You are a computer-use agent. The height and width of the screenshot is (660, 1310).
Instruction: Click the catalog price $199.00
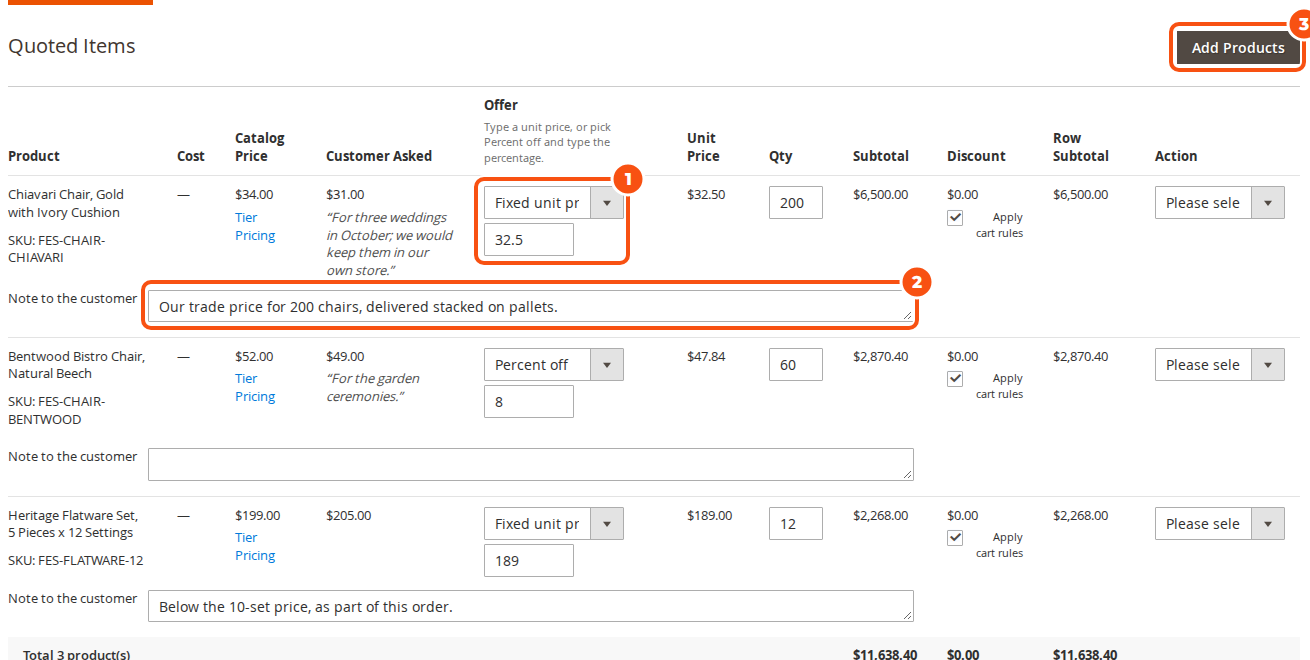tap(258, 516)
